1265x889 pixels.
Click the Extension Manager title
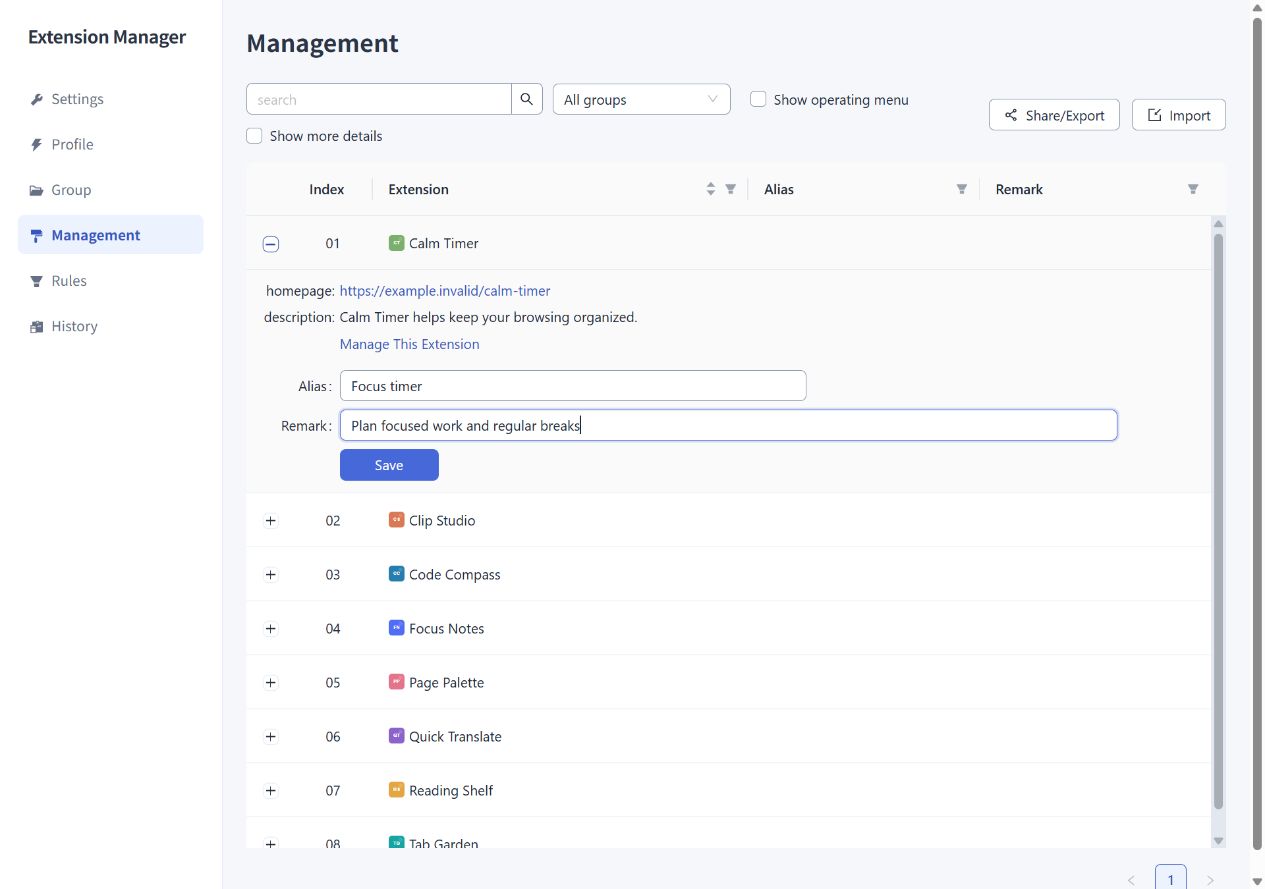point(107,37)
